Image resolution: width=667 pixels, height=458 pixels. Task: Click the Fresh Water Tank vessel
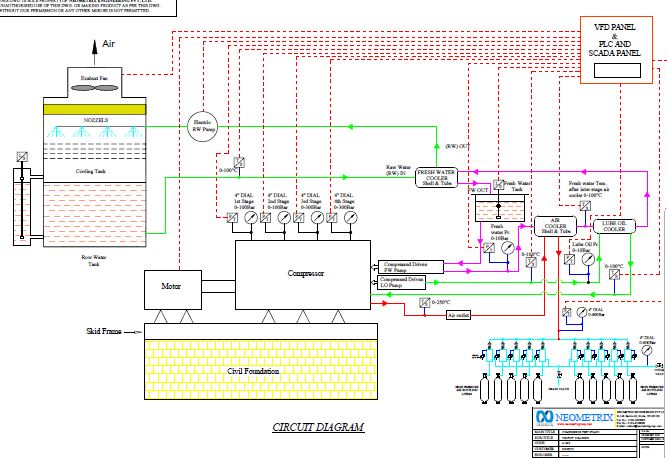point(501,208)
